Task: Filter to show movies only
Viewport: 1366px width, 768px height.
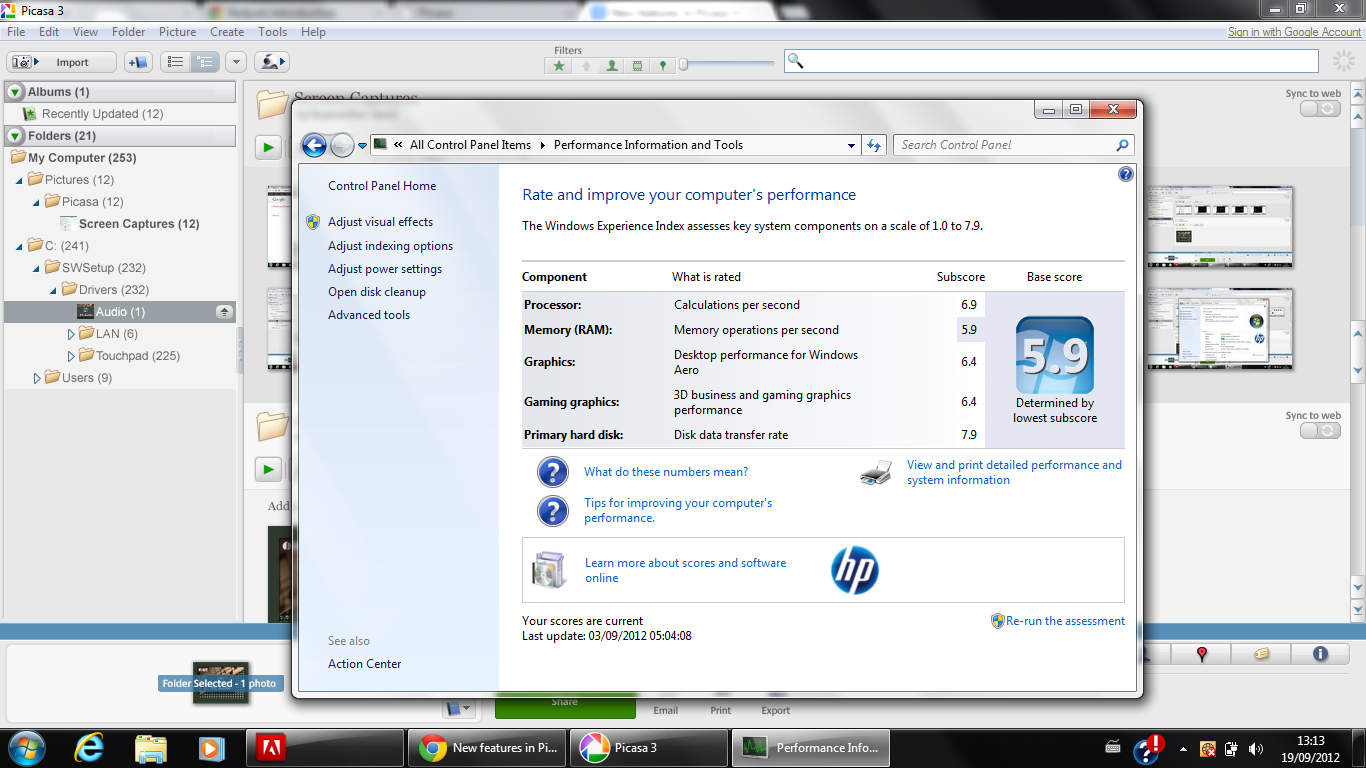Action: point(637,66)
